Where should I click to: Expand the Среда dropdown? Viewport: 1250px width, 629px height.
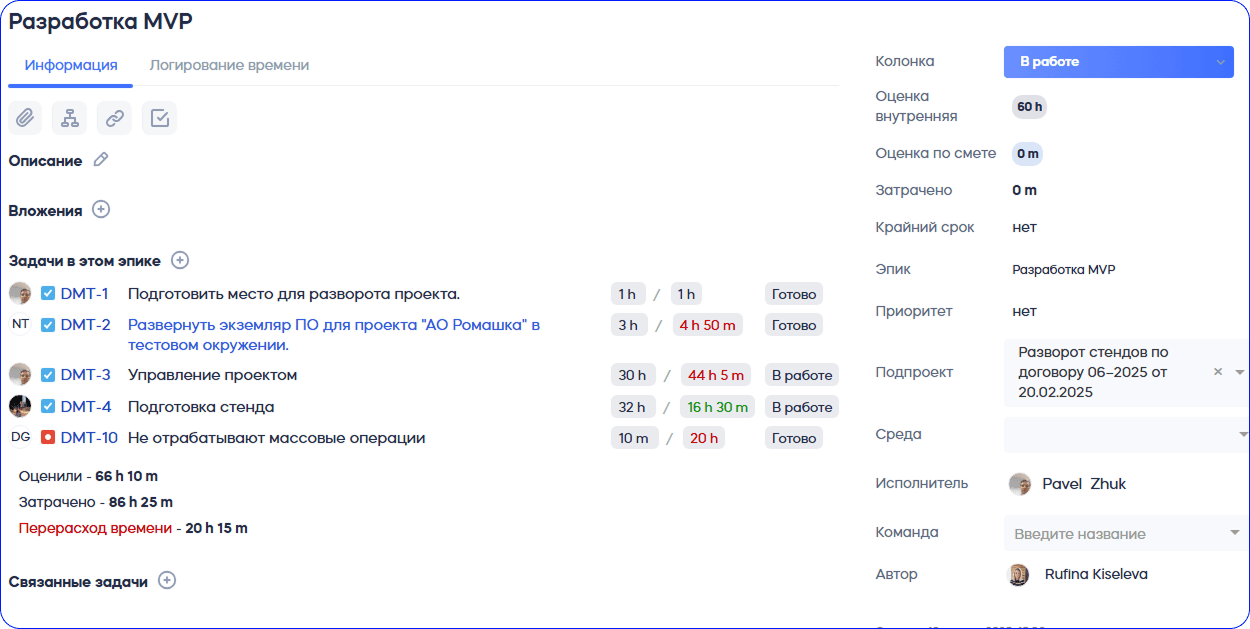click(x=1126, y=434)
